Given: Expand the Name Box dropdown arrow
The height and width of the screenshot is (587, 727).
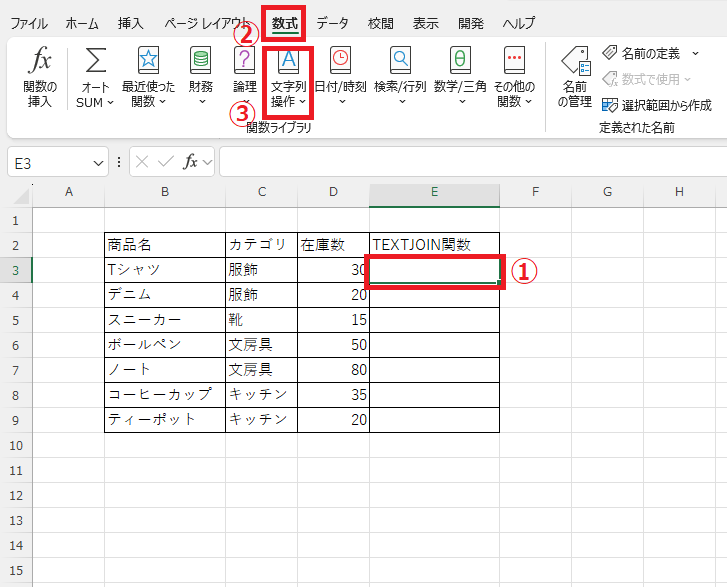Looking at the screenshot, I should click(x=98, y=163).
